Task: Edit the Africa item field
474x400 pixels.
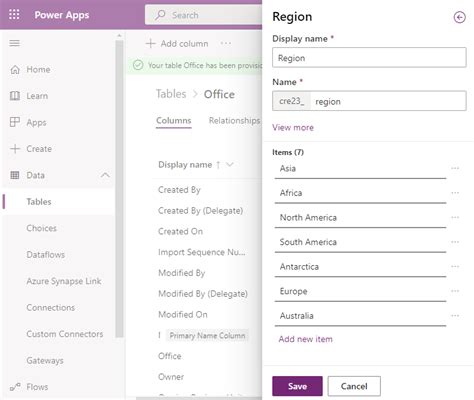Action: click(x=360, y=193)
